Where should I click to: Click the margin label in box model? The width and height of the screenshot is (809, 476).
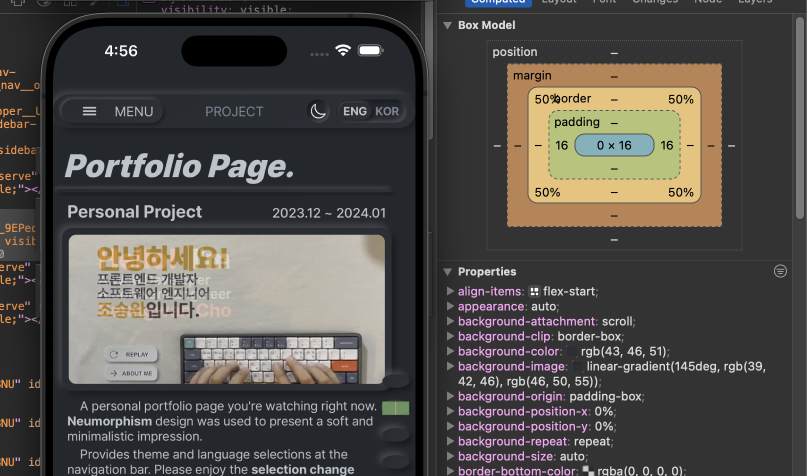coord(532,76)
